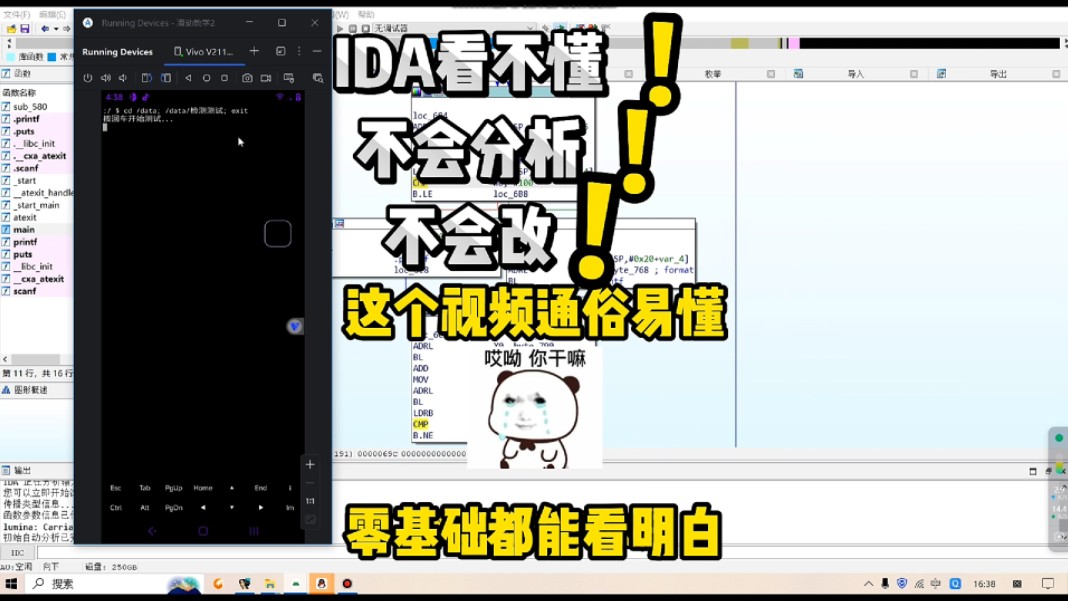The width and height of the screenshot is (1068, 601).
Task: Toggle the Ctrl key on the virtual keyboard
Action: click(116, 507)
